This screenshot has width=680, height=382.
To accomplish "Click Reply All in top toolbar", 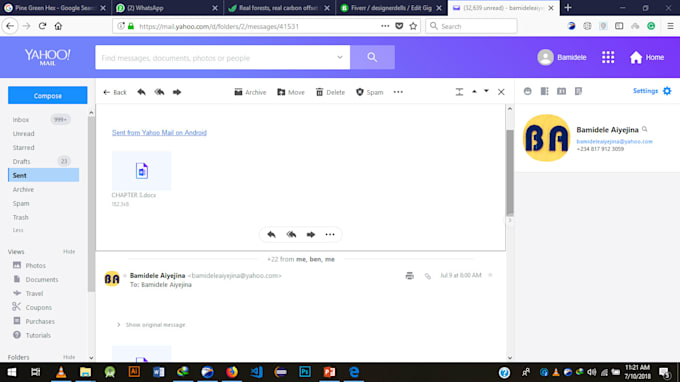I will click(159, 92).
